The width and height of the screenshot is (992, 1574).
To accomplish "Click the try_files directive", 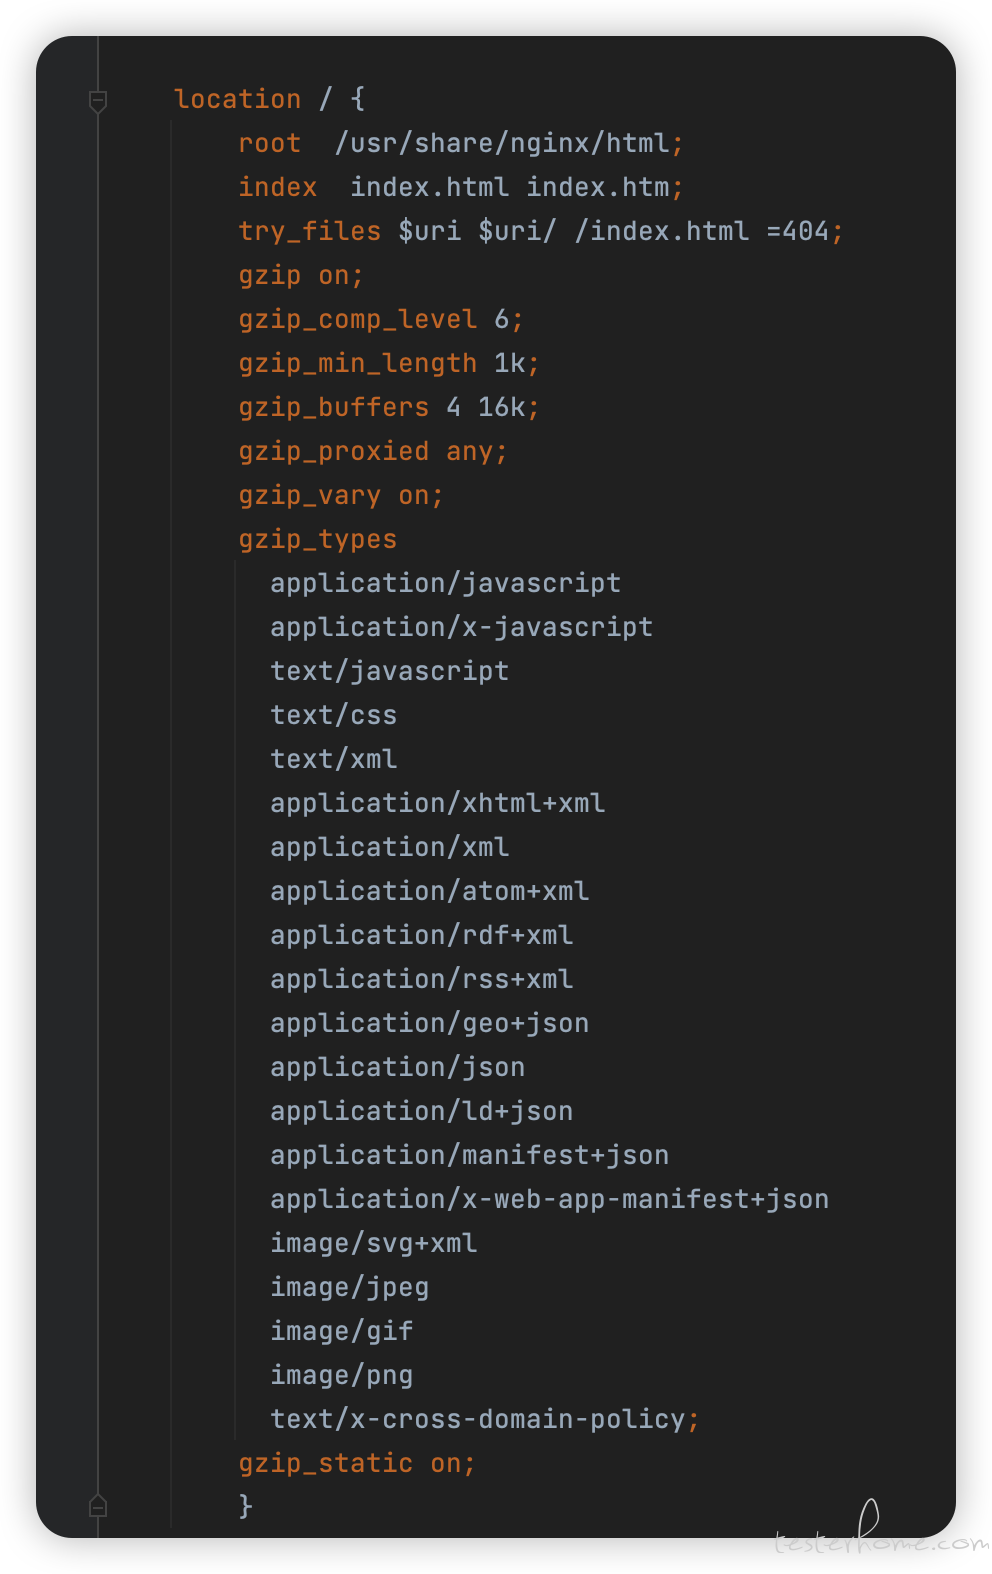I will click(x=309, y=231).
